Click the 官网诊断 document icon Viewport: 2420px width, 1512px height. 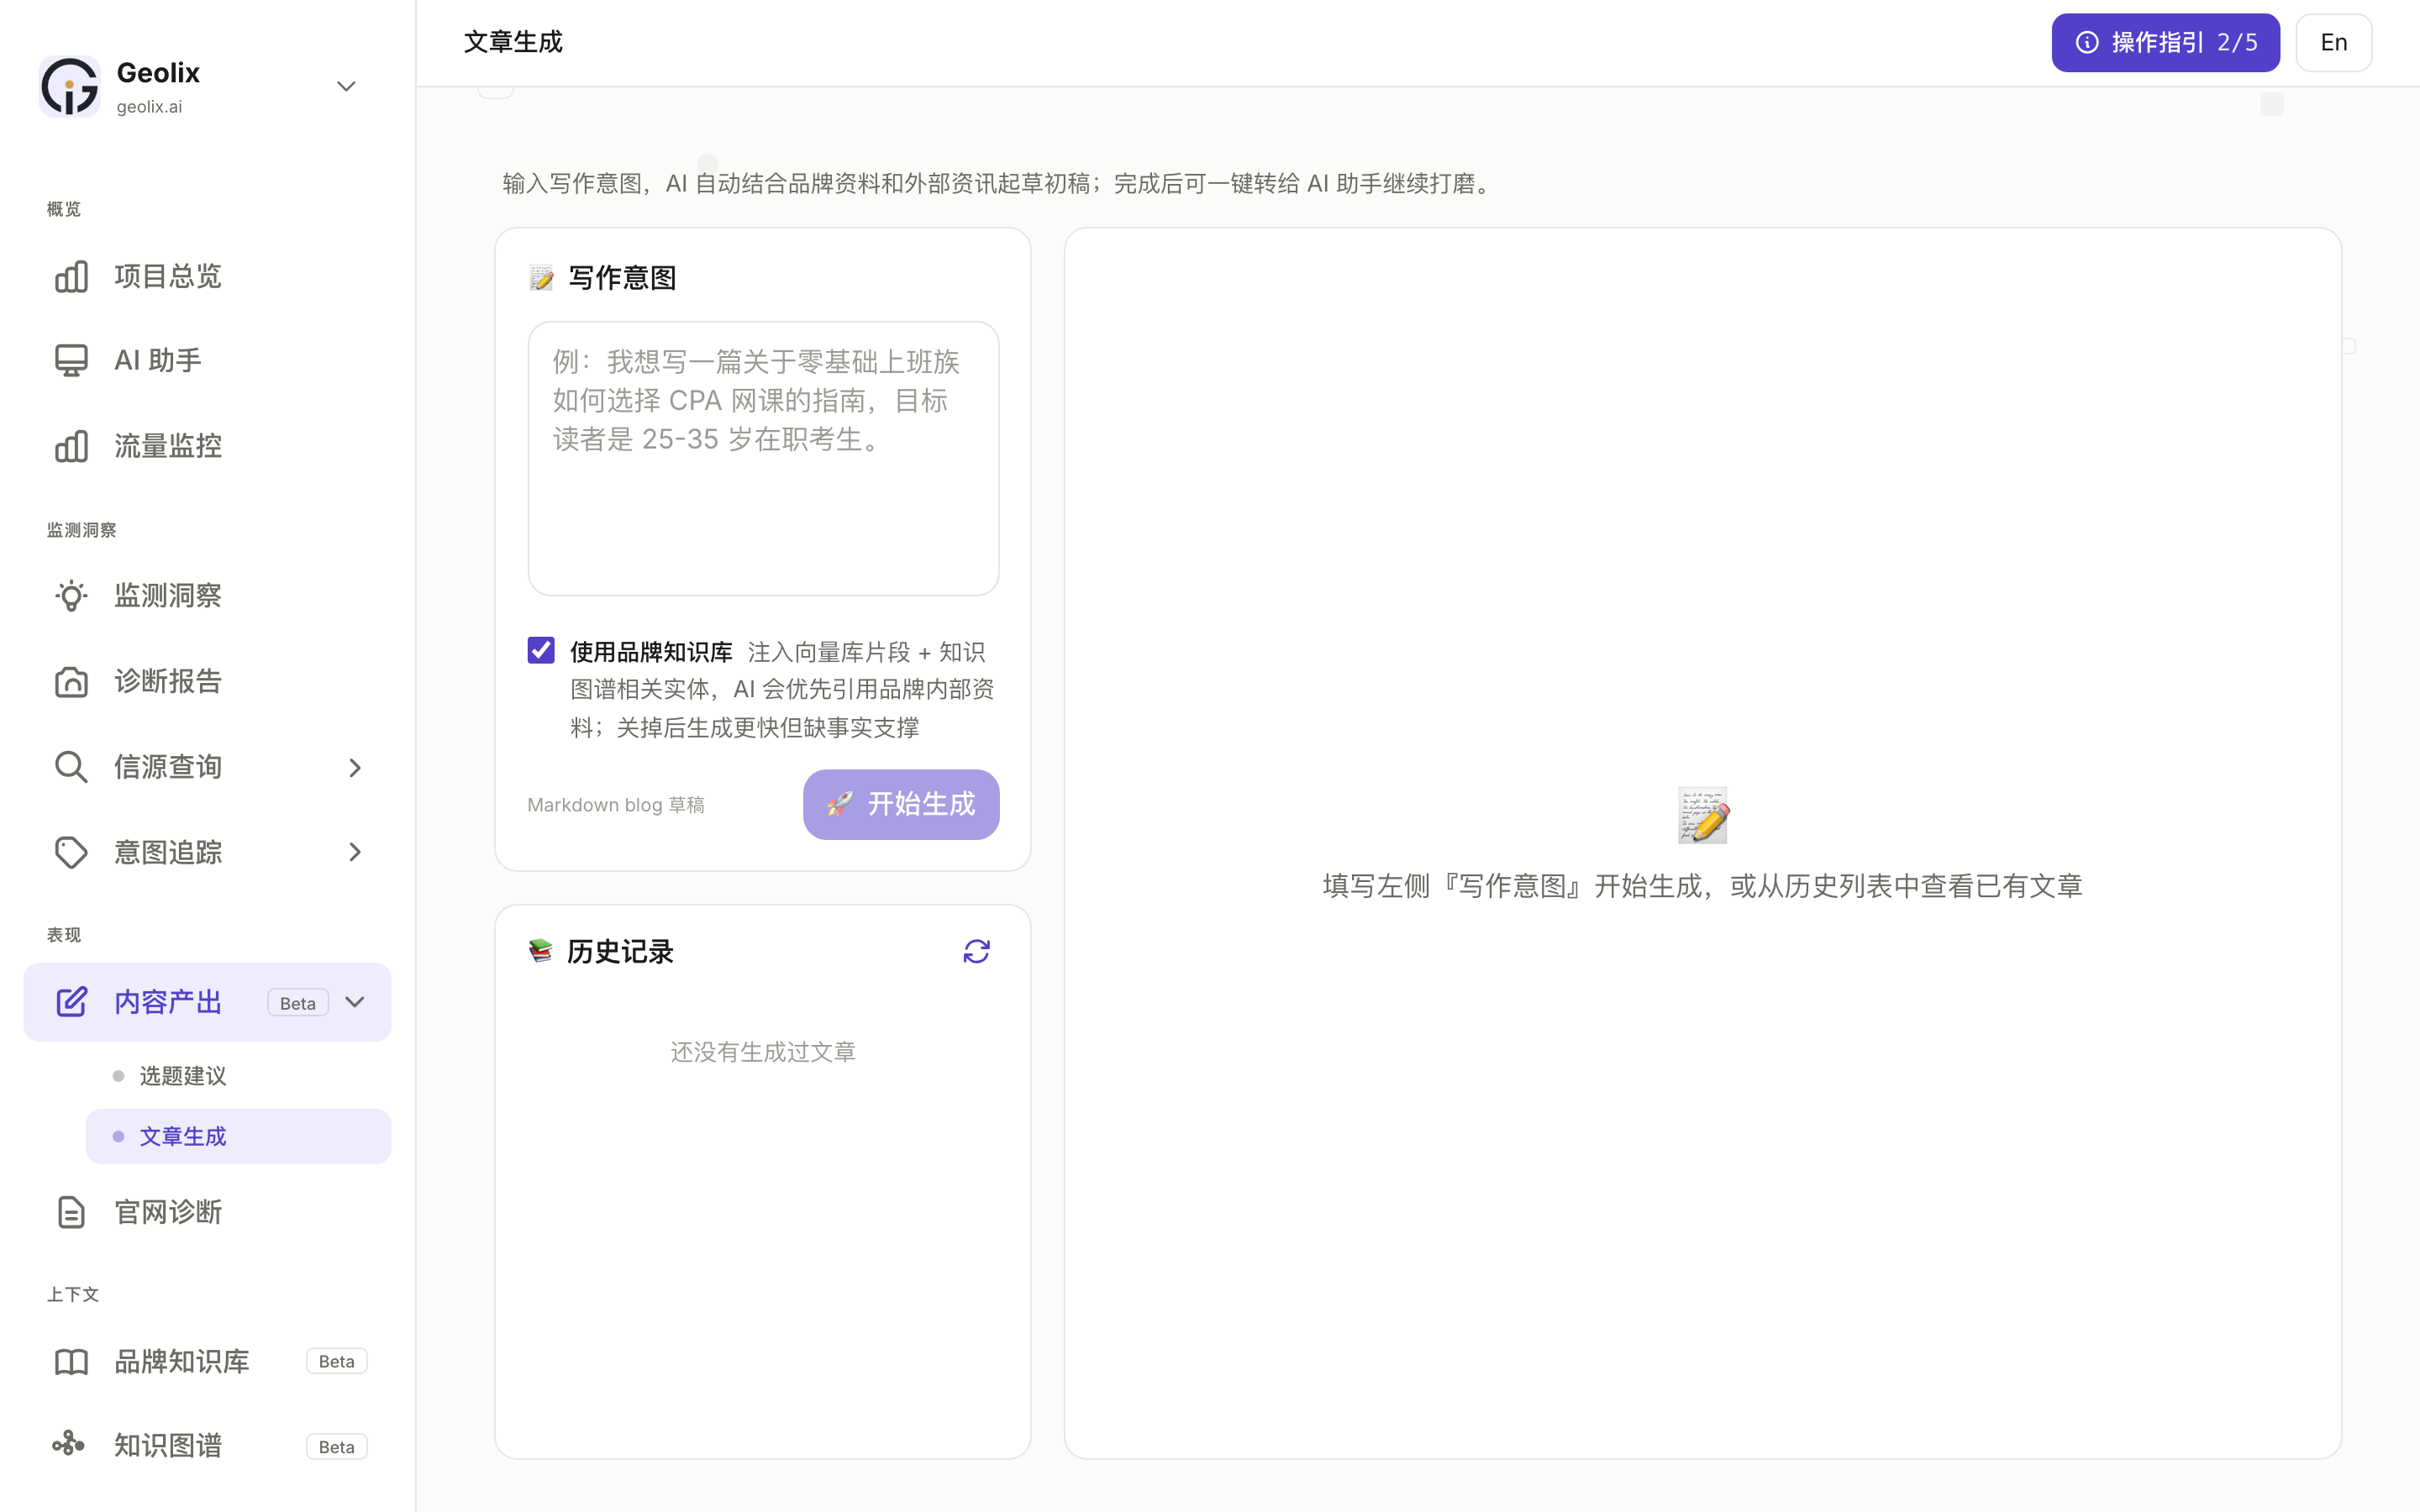tap(71, 1212)
